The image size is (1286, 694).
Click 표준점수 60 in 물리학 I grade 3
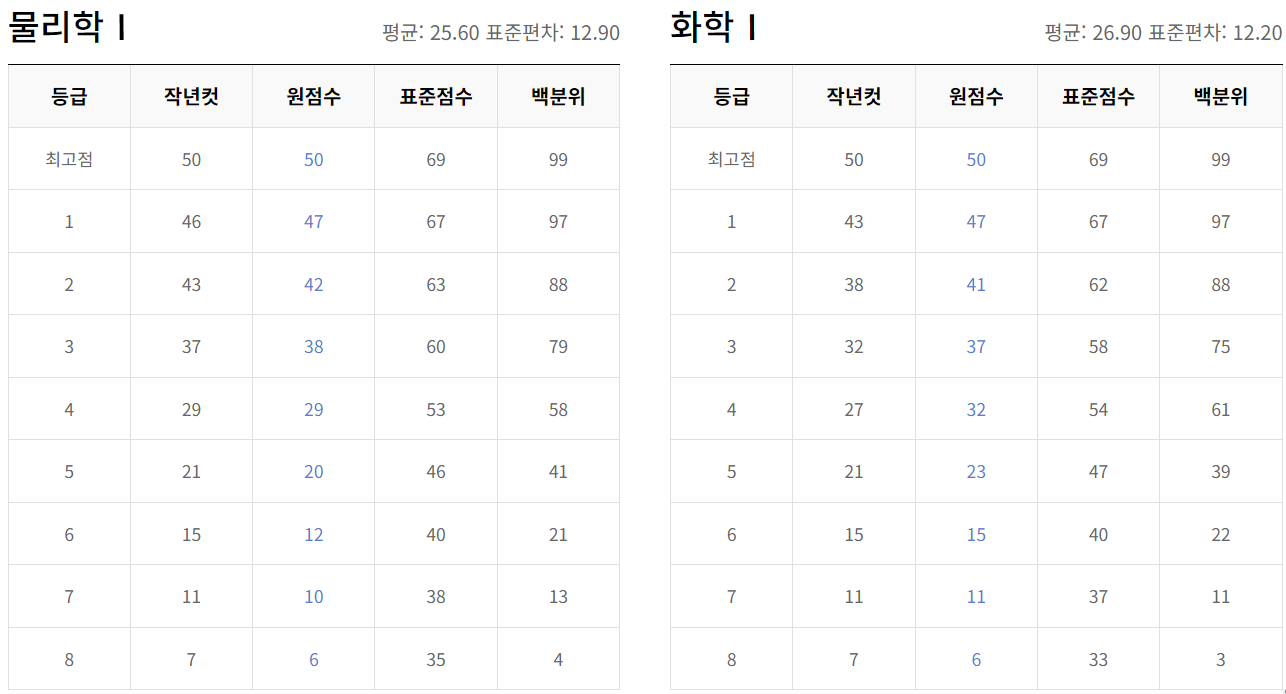click(x=436, y=347)
